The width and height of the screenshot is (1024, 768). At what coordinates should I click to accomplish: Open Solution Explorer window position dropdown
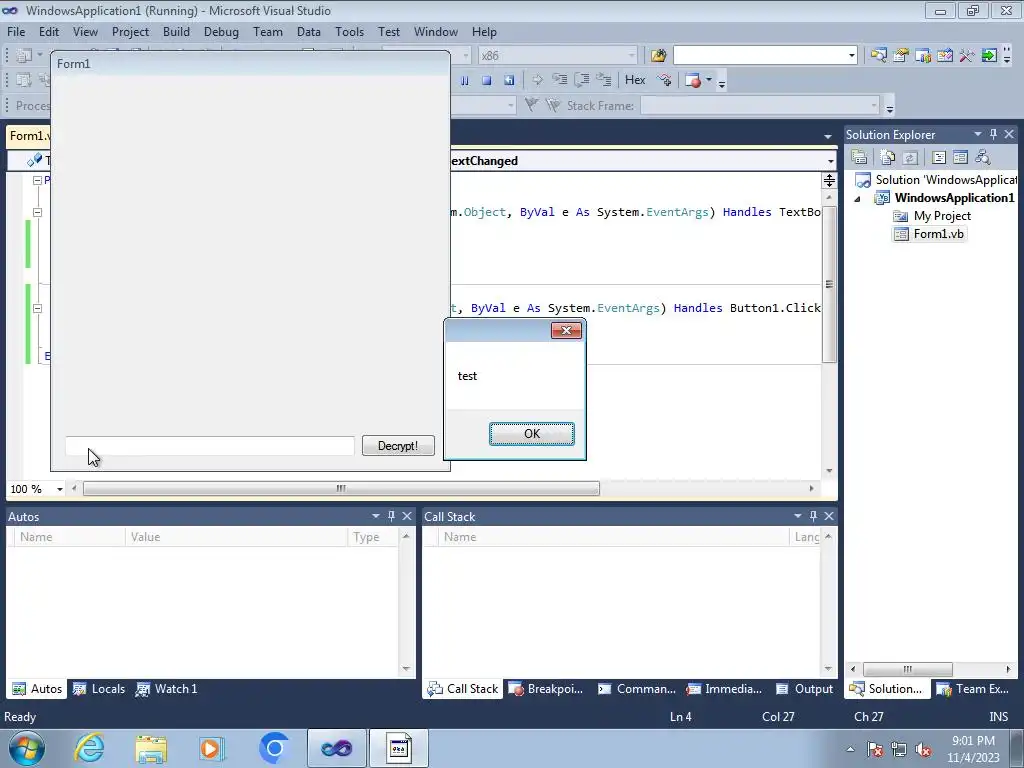coord(978,134)
